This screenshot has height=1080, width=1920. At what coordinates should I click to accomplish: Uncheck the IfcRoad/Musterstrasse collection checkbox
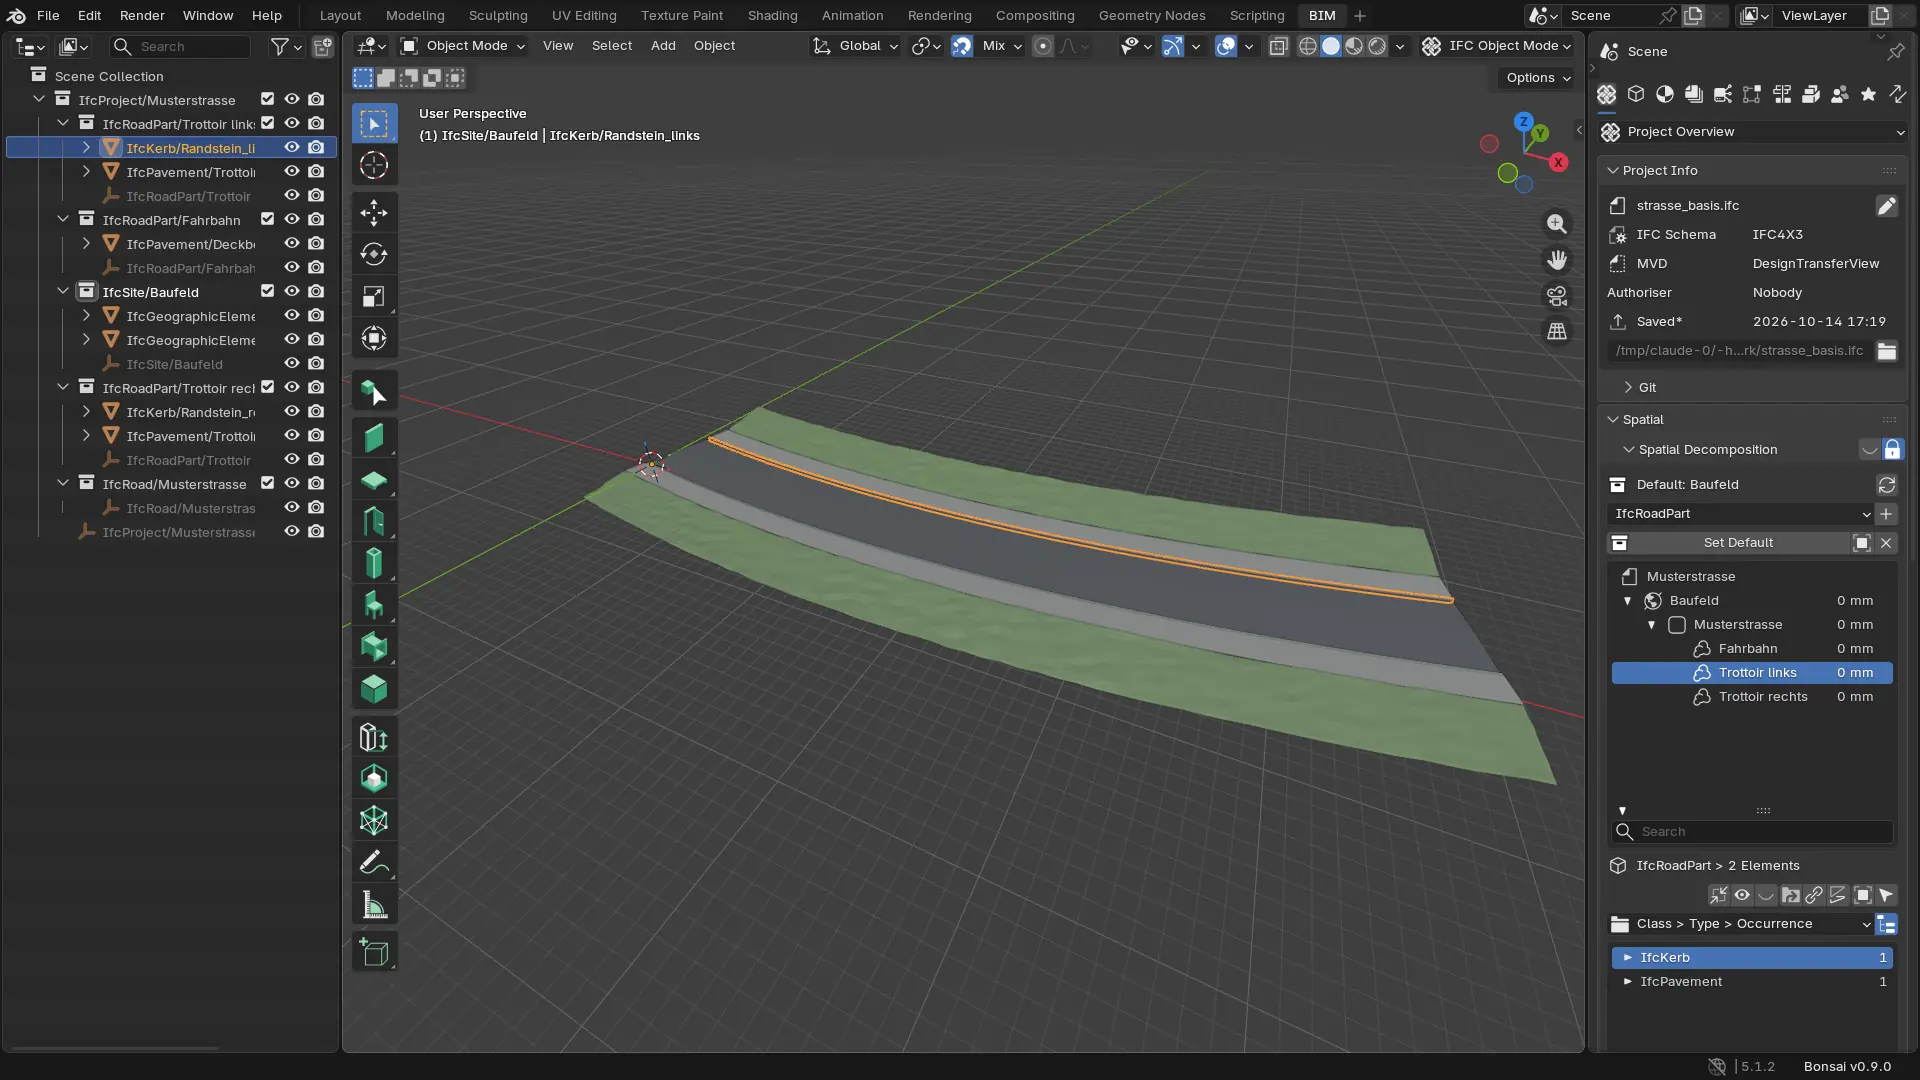(267, 483)
